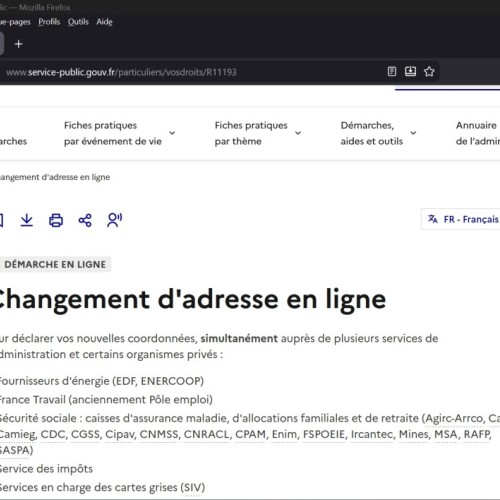This screenshot has width=500, height=500.
Task: Toggle reader view in address bar
Action: click(x=392, y=72)
